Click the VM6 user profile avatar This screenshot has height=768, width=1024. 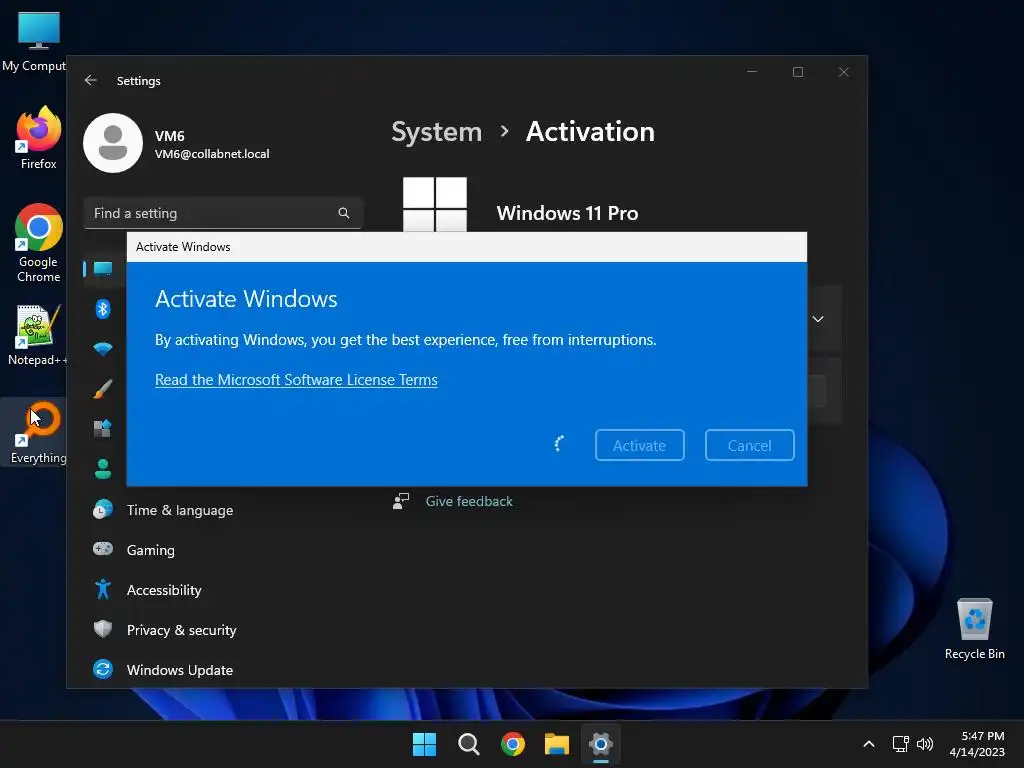[x=113, y=143]
